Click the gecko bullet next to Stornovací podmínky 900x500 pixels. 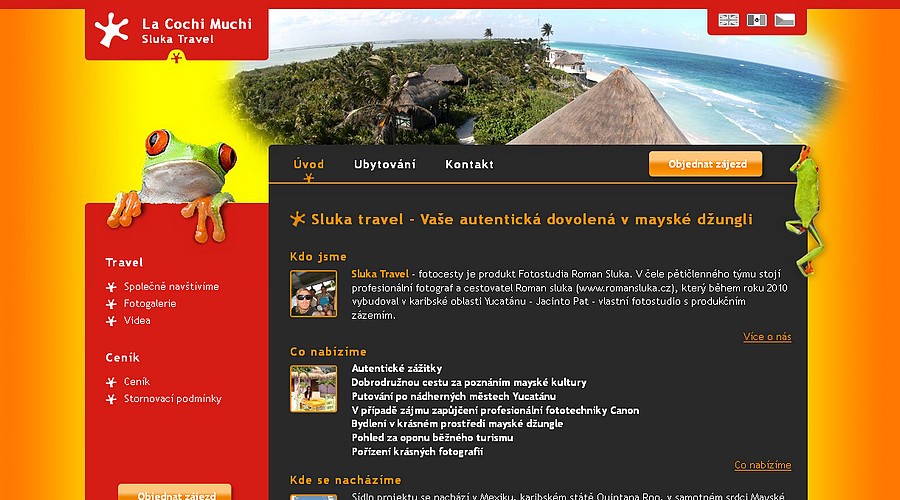(111, 400)
